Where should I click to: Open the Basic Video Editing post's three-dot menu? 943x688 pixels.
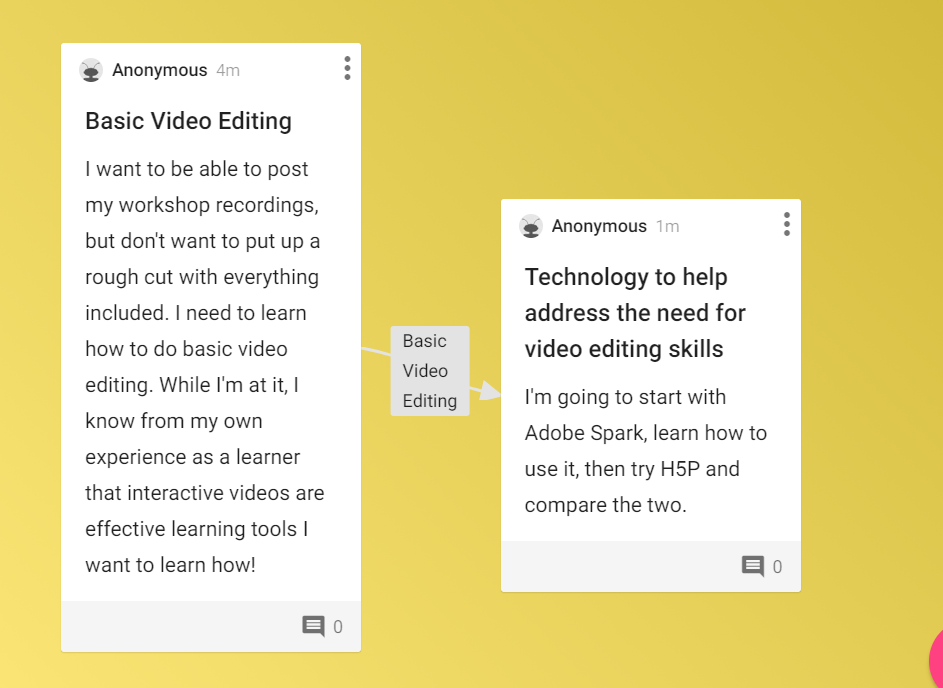pyautogui.click(x=347, y=69)
